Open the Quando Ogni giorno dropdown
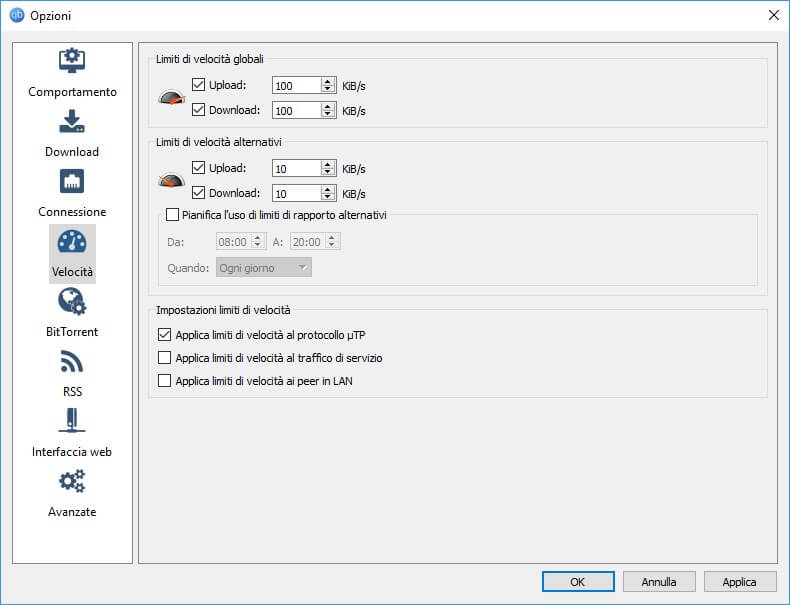 (264, 267)
